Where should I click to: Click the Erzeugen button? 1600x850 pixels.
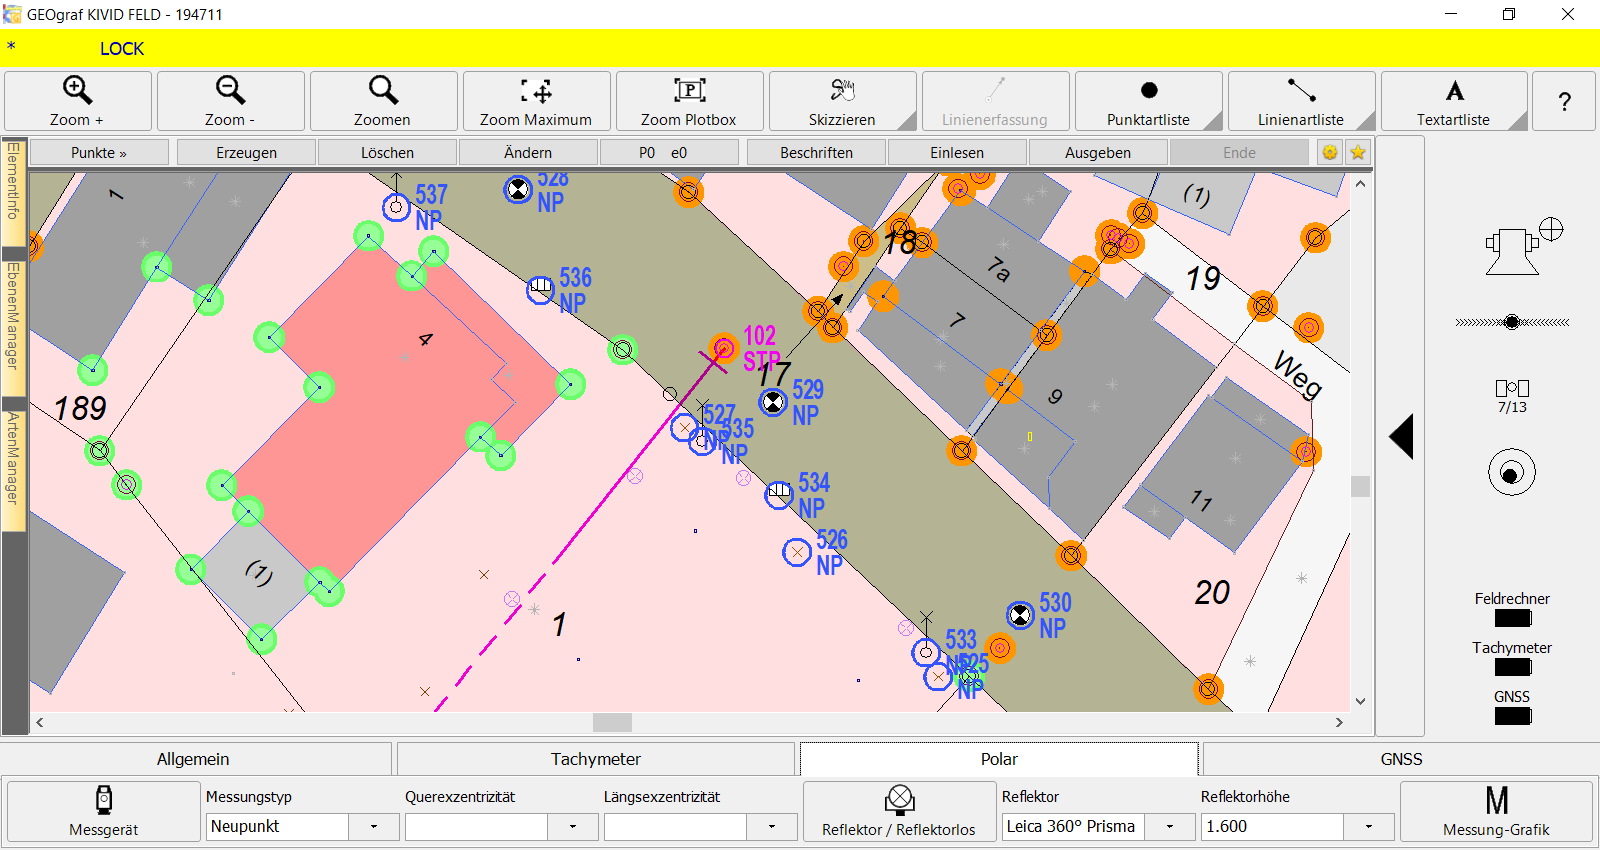point(246,153)
